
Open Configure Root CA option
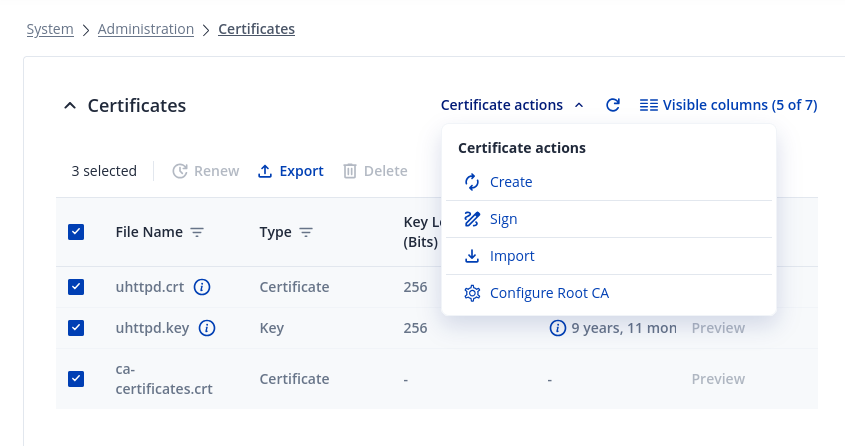[x=549, y=293]
